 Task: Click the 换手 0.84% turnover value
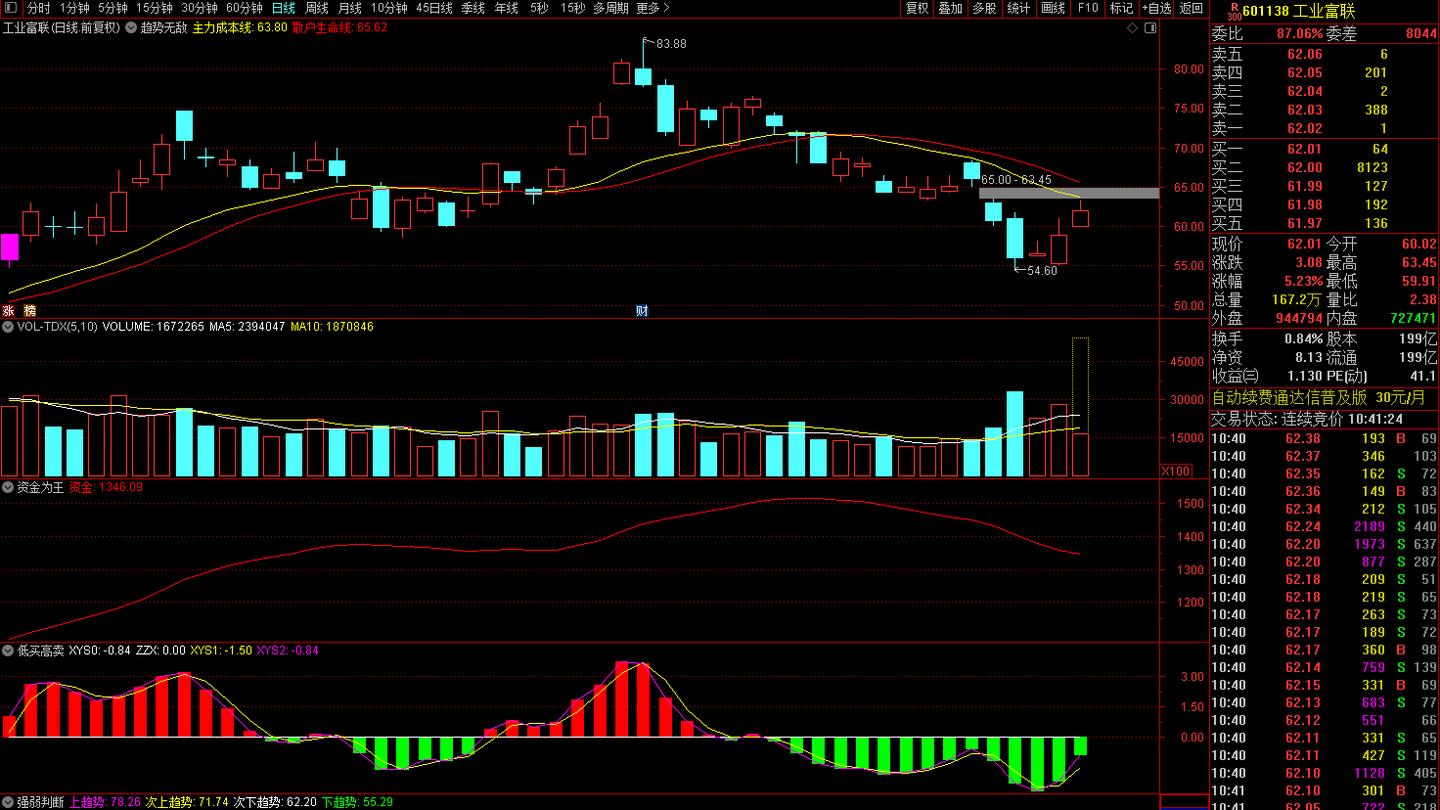1305,338
